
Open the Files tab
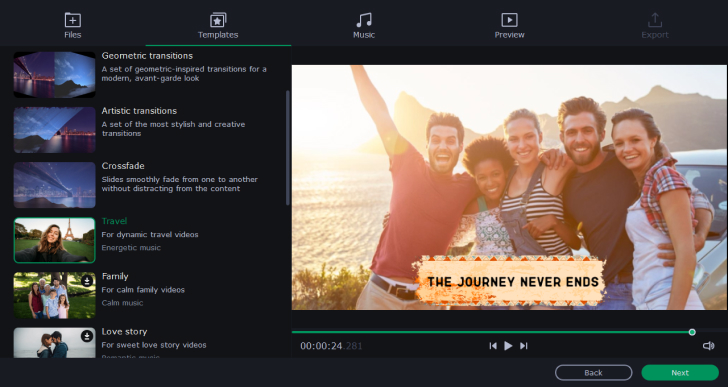tap(72, 26)
